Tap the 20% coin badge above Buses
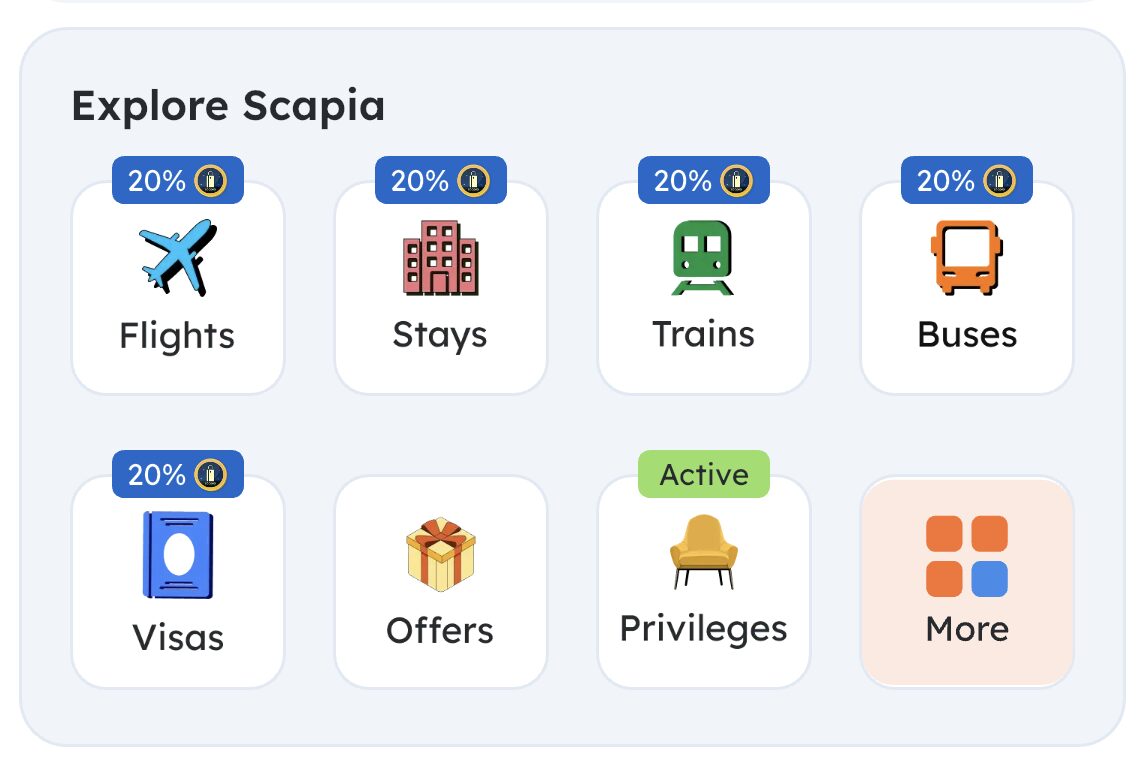Image resolution: width=1140 pixels, height=763 pixels. pyautogui.click(x=966, y=181)
